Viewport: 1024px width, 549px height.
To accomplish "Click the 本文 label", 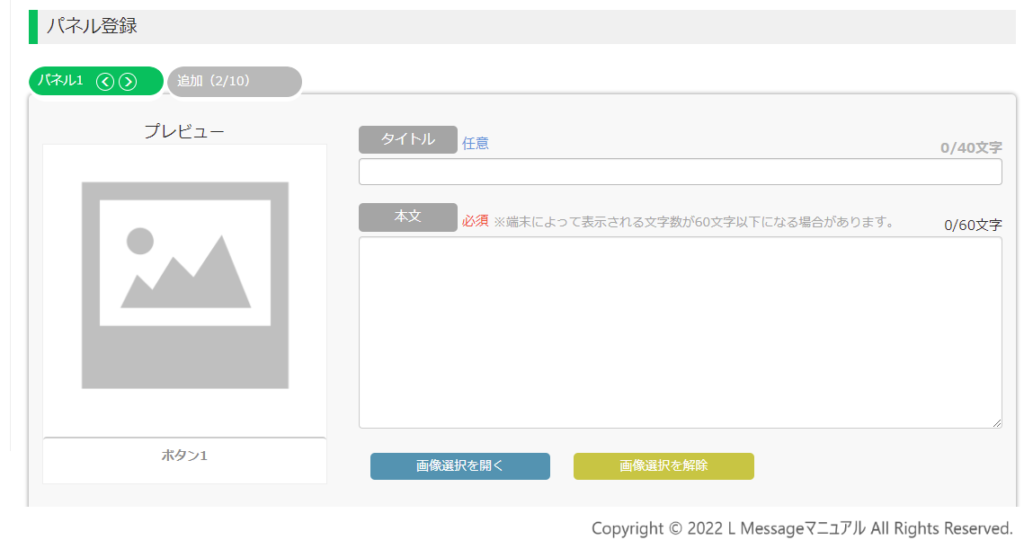I will [x=408, y=217].
